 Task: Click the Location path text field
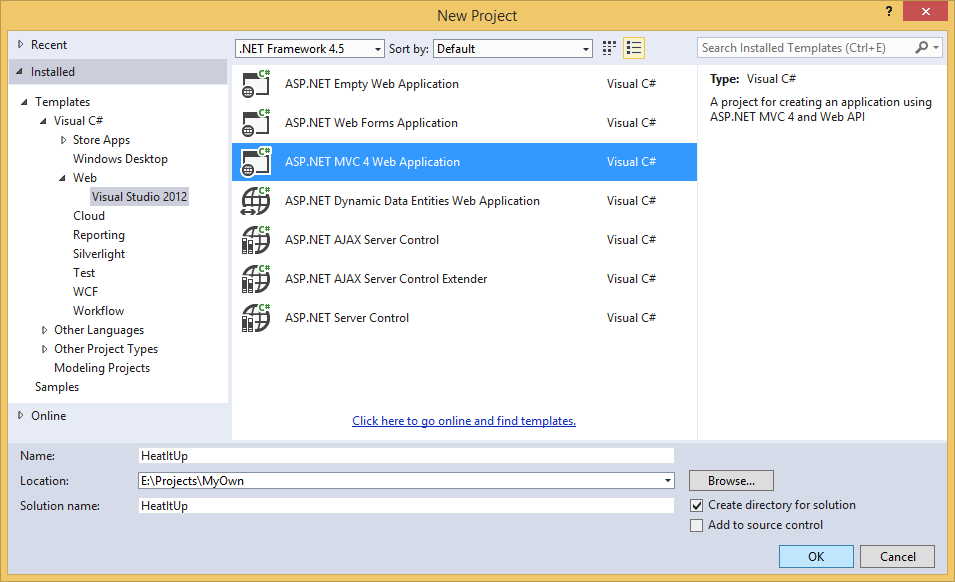click(400, 481)
